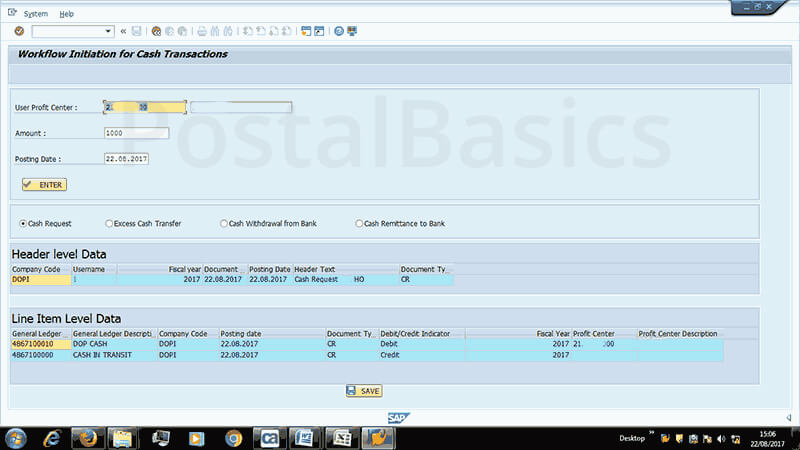Select the Excess Cash Transfer option
Viewport: 800px width, 450px height.
[x=109, y=223]
